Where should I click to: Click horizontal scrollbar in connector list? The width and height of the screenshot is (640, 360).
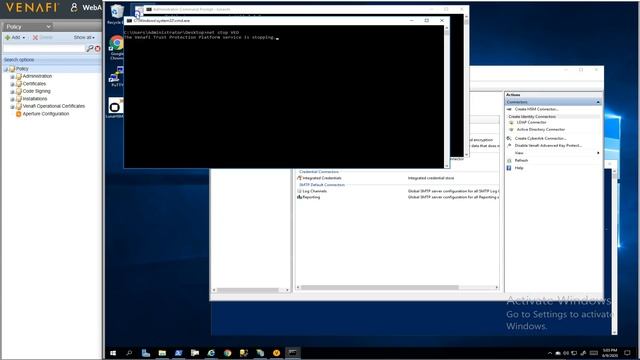(x=380, y=288)
